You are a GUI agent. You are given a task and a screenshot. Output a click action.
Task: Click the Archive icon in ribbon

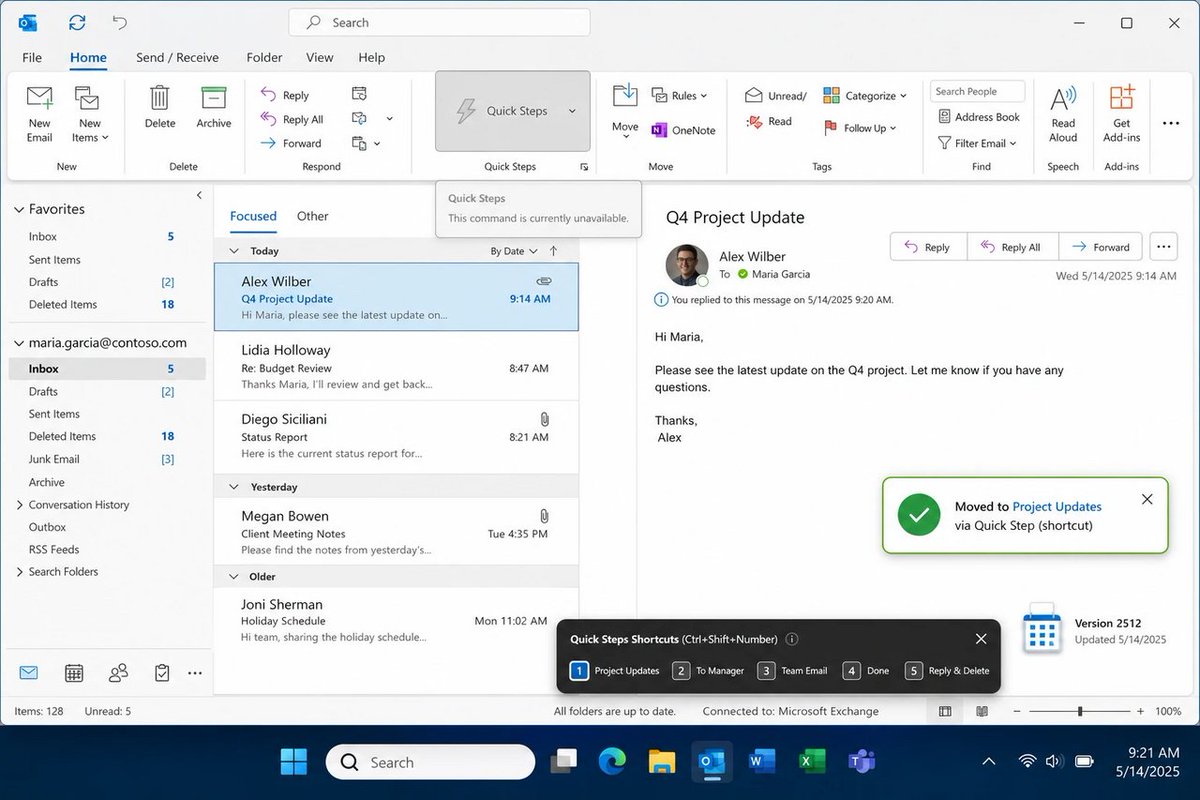213,98
